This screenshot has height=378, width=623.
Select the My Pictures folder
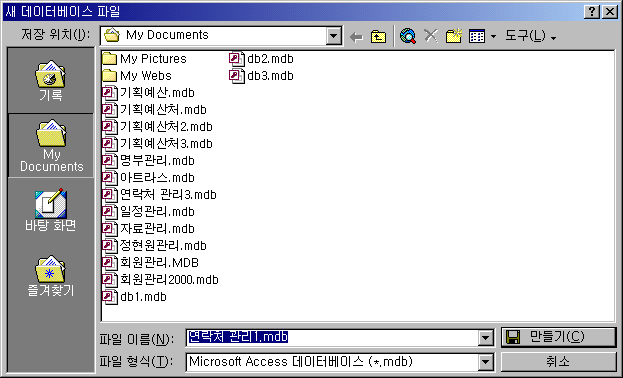144,59
